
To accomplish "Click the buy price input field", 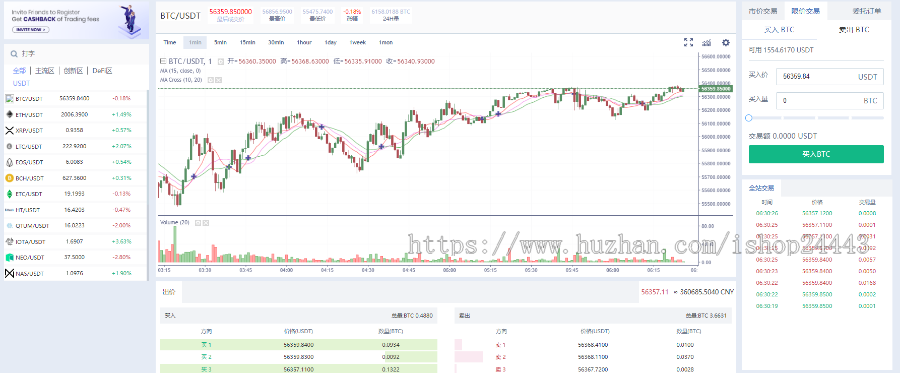I will pos(829,76).
